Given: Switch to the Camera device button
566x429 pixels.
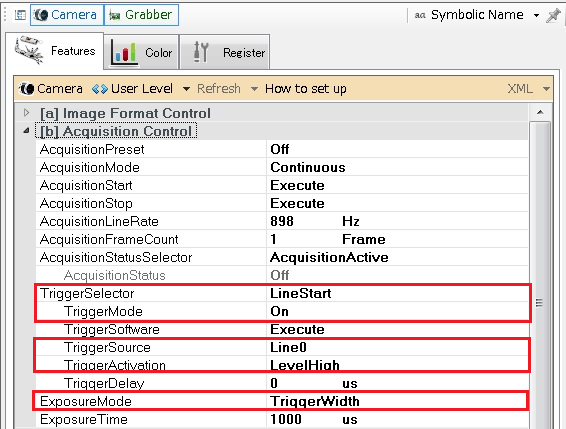Looking at the screenshot, I should pos(67,15).
